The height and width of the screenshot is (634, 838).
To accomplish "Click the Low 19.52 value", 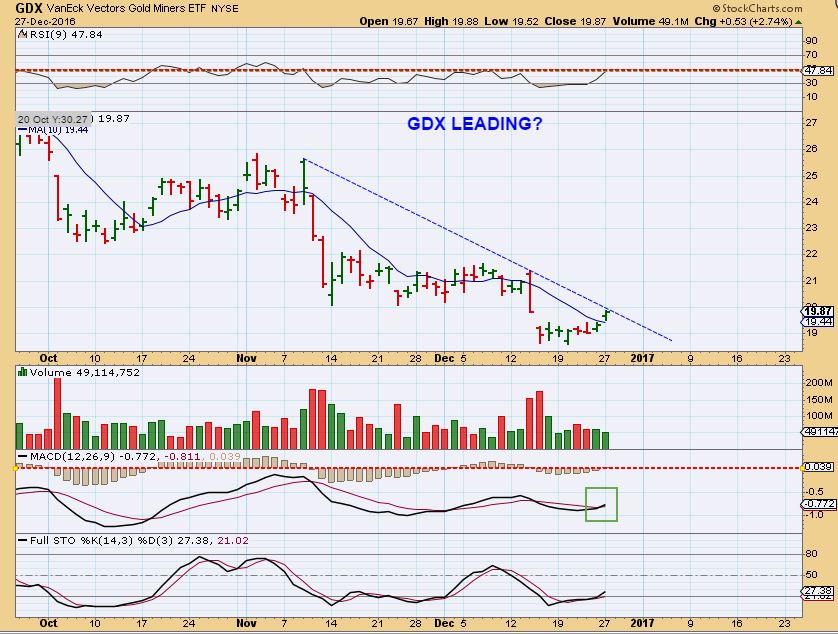I will 511,21.
